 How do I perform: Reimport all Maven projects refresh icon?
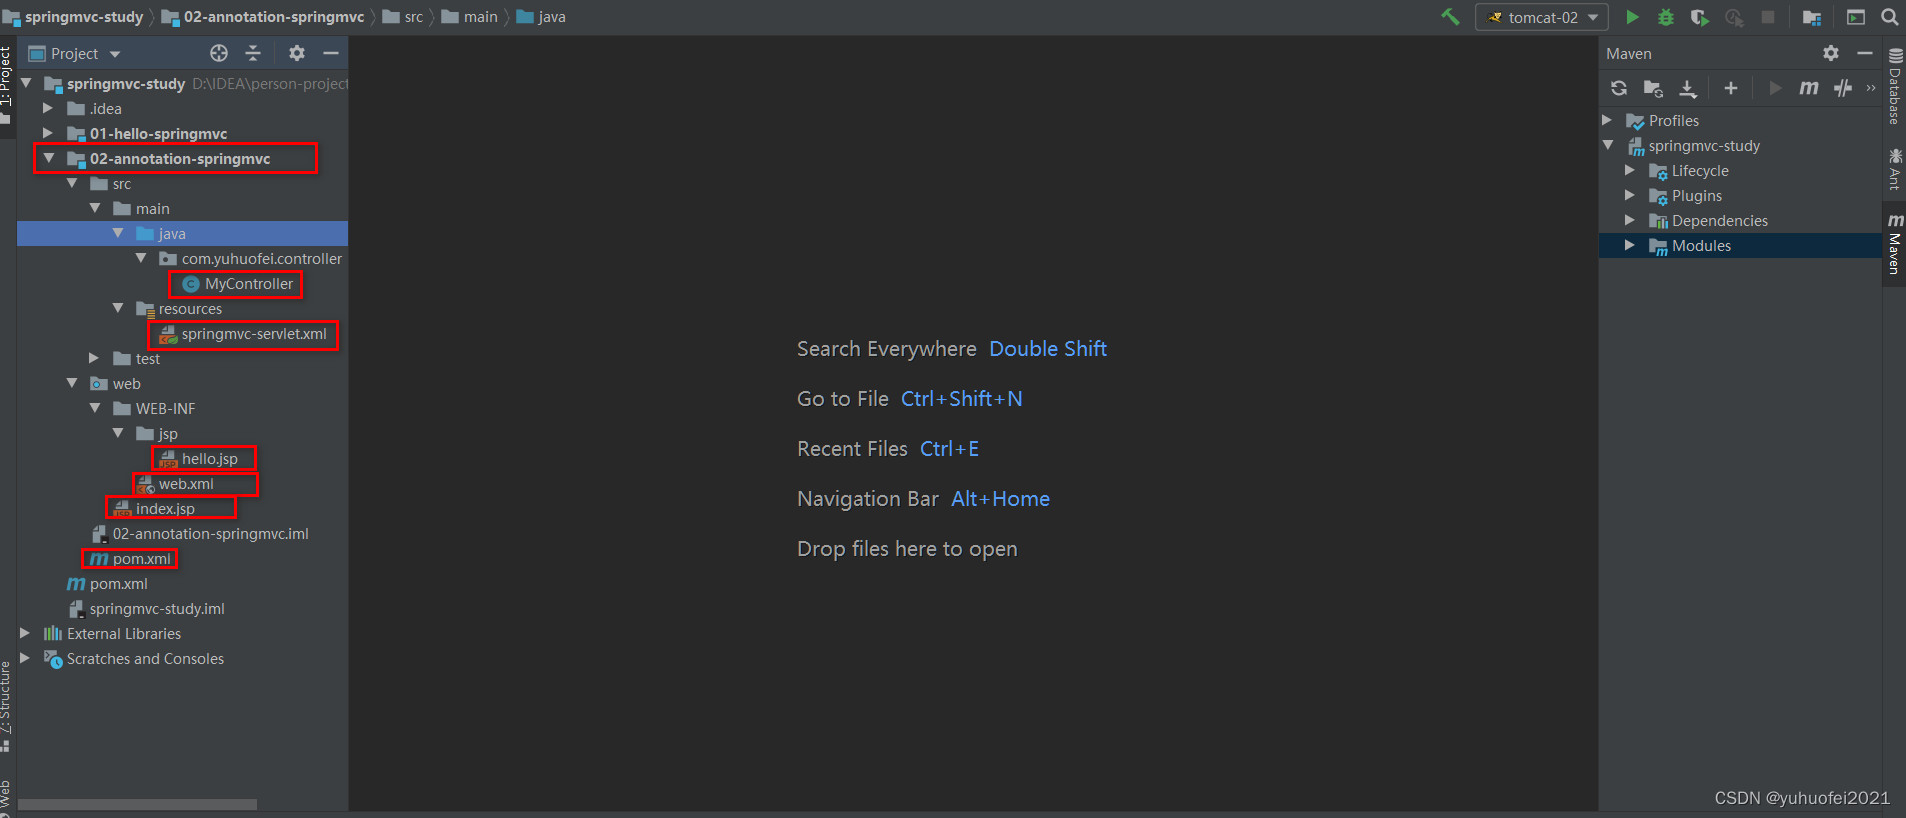[x=1619, y=88]
